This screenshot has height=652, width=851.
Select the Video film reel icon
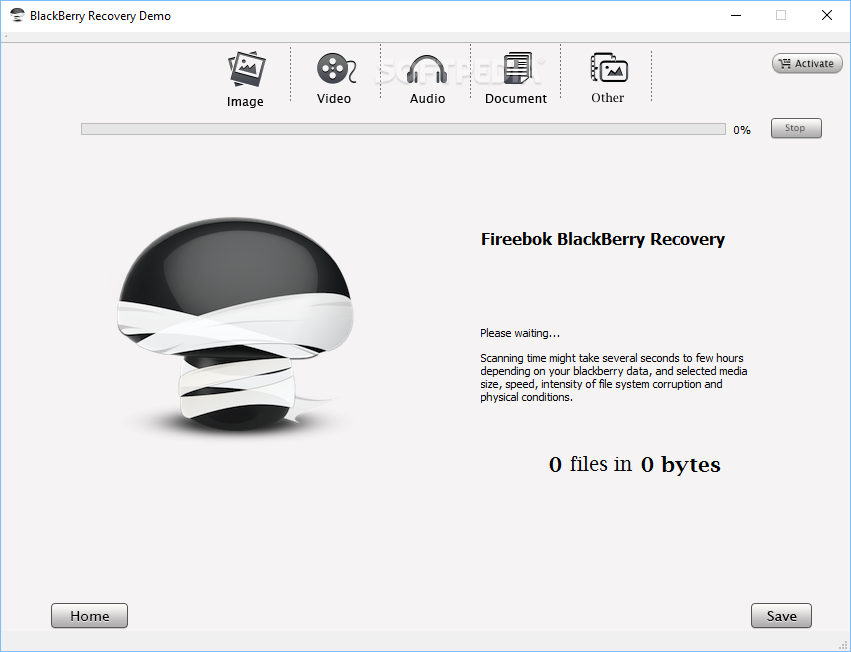tap(336, 68)
